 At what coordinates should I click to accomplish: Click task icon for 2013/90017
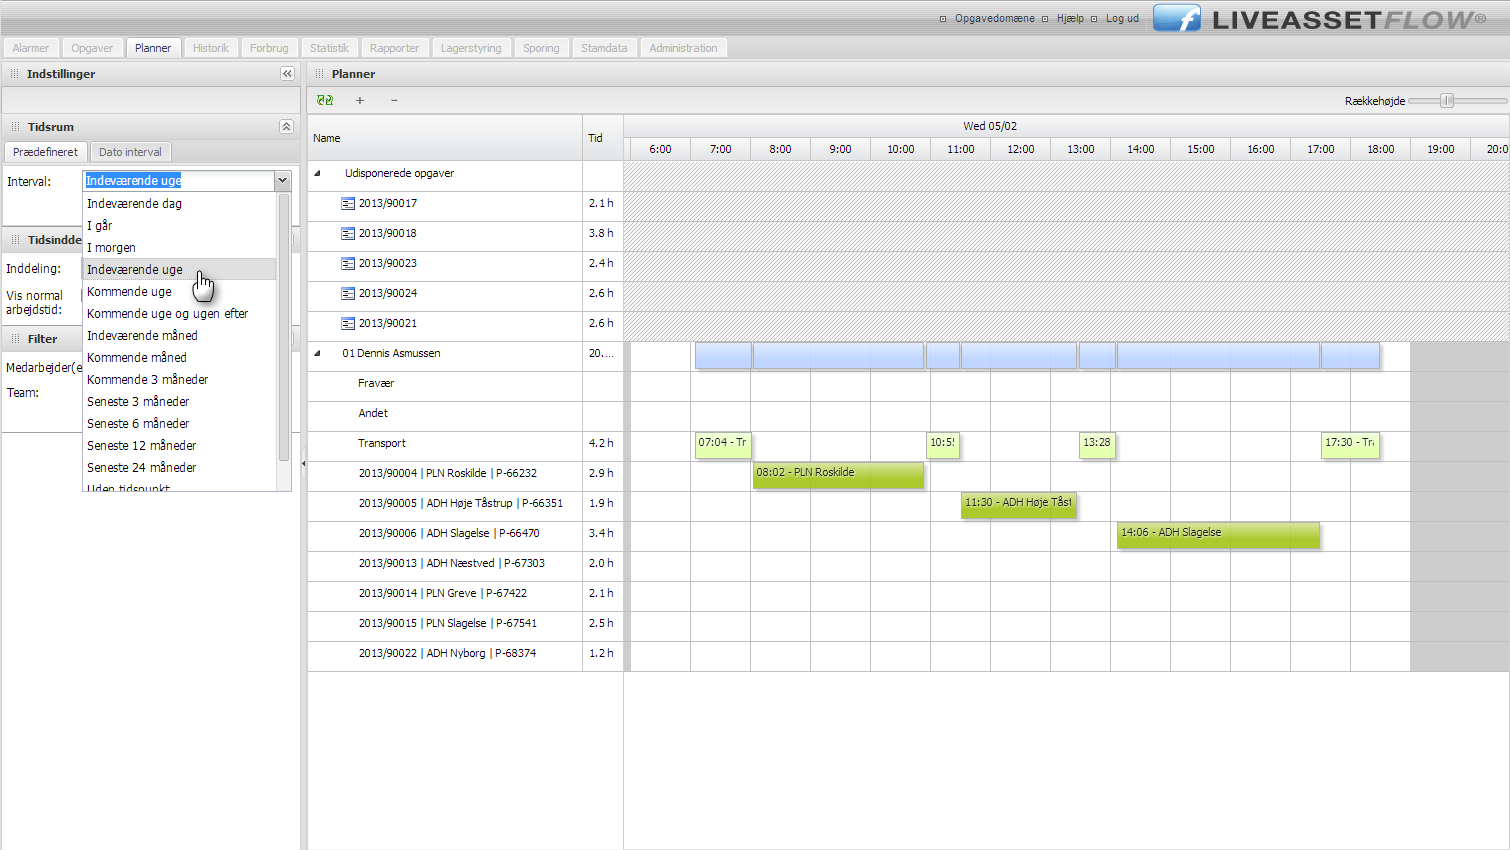[348, 204]
